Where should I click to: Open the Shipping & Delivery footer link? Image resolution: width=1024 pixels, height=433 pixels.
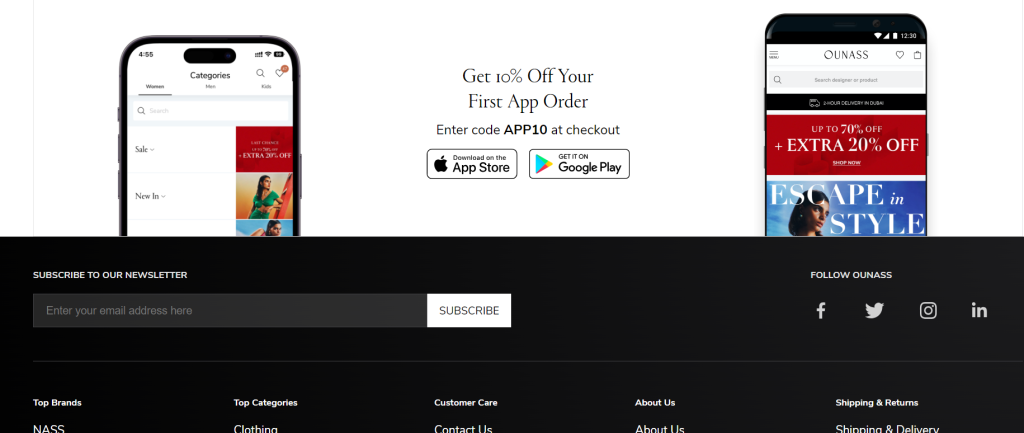(x=887, y=428)
